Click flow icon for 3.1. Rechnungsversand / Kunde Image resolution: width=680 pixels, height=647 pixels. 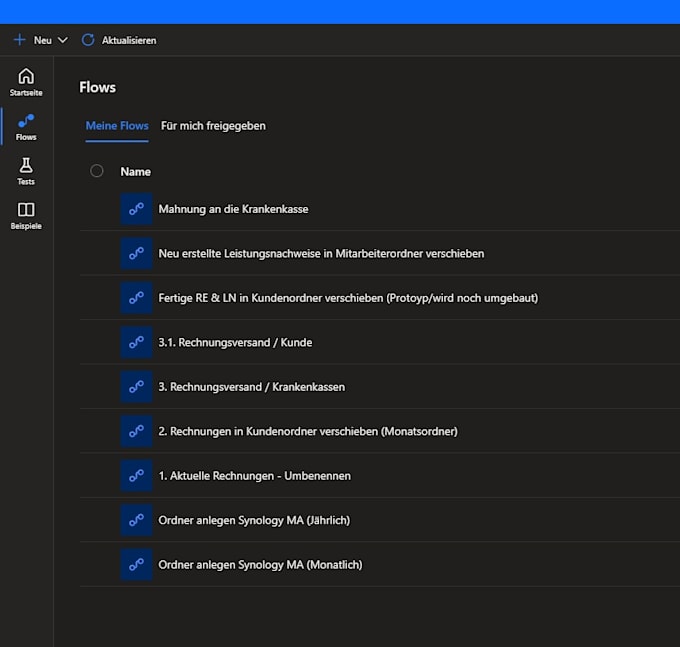[137, 343]
